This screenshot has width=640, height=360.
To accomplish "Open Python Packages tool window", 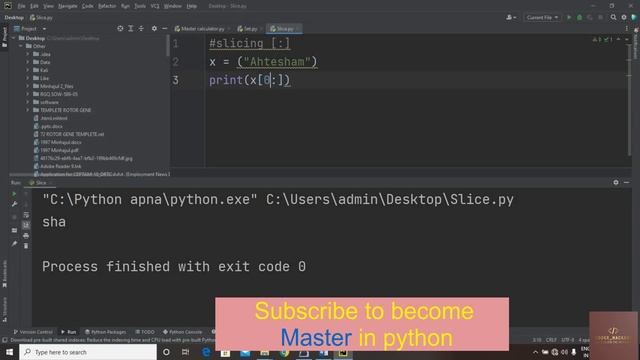I will (105, 332).
